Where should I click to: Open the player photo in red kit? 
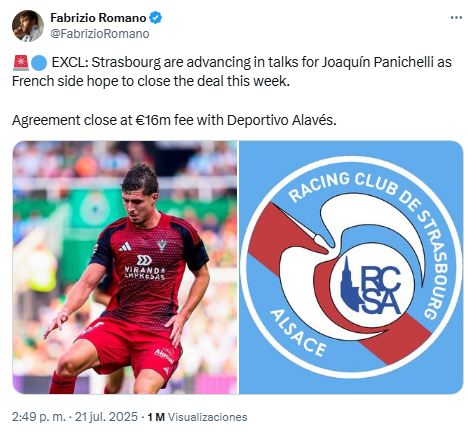coord(125,267)
